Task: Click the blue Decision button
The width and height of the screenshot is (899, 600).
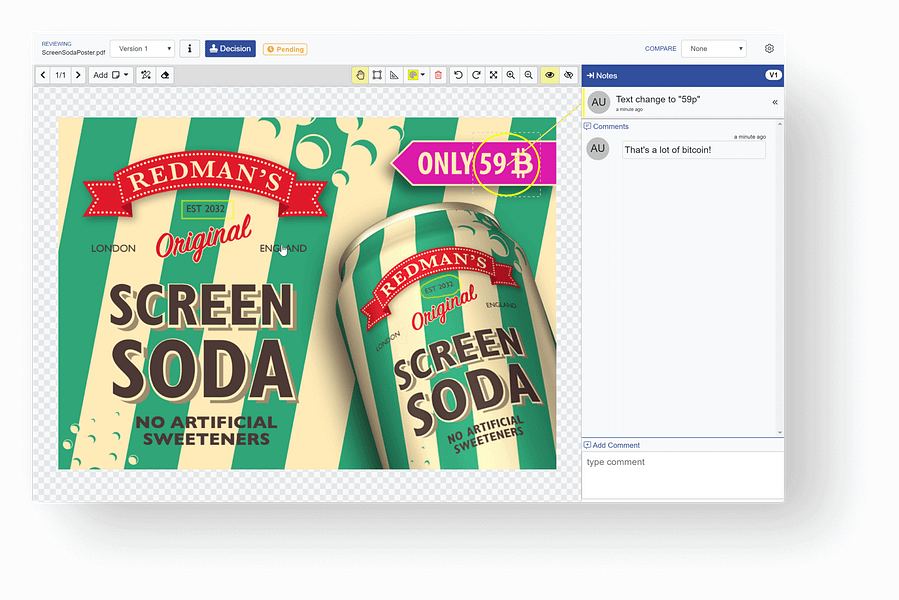Action: 230,48
